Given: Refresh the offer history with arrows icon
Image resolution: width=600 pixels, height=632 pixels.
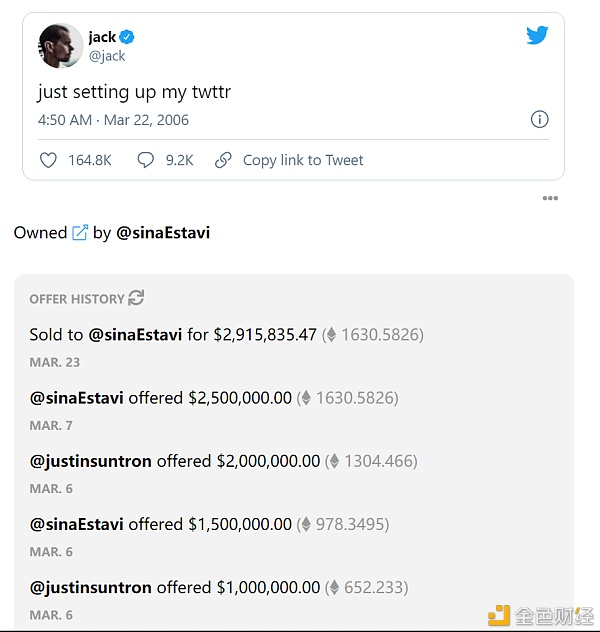Looking at the screenshot, I should (137, 298).
